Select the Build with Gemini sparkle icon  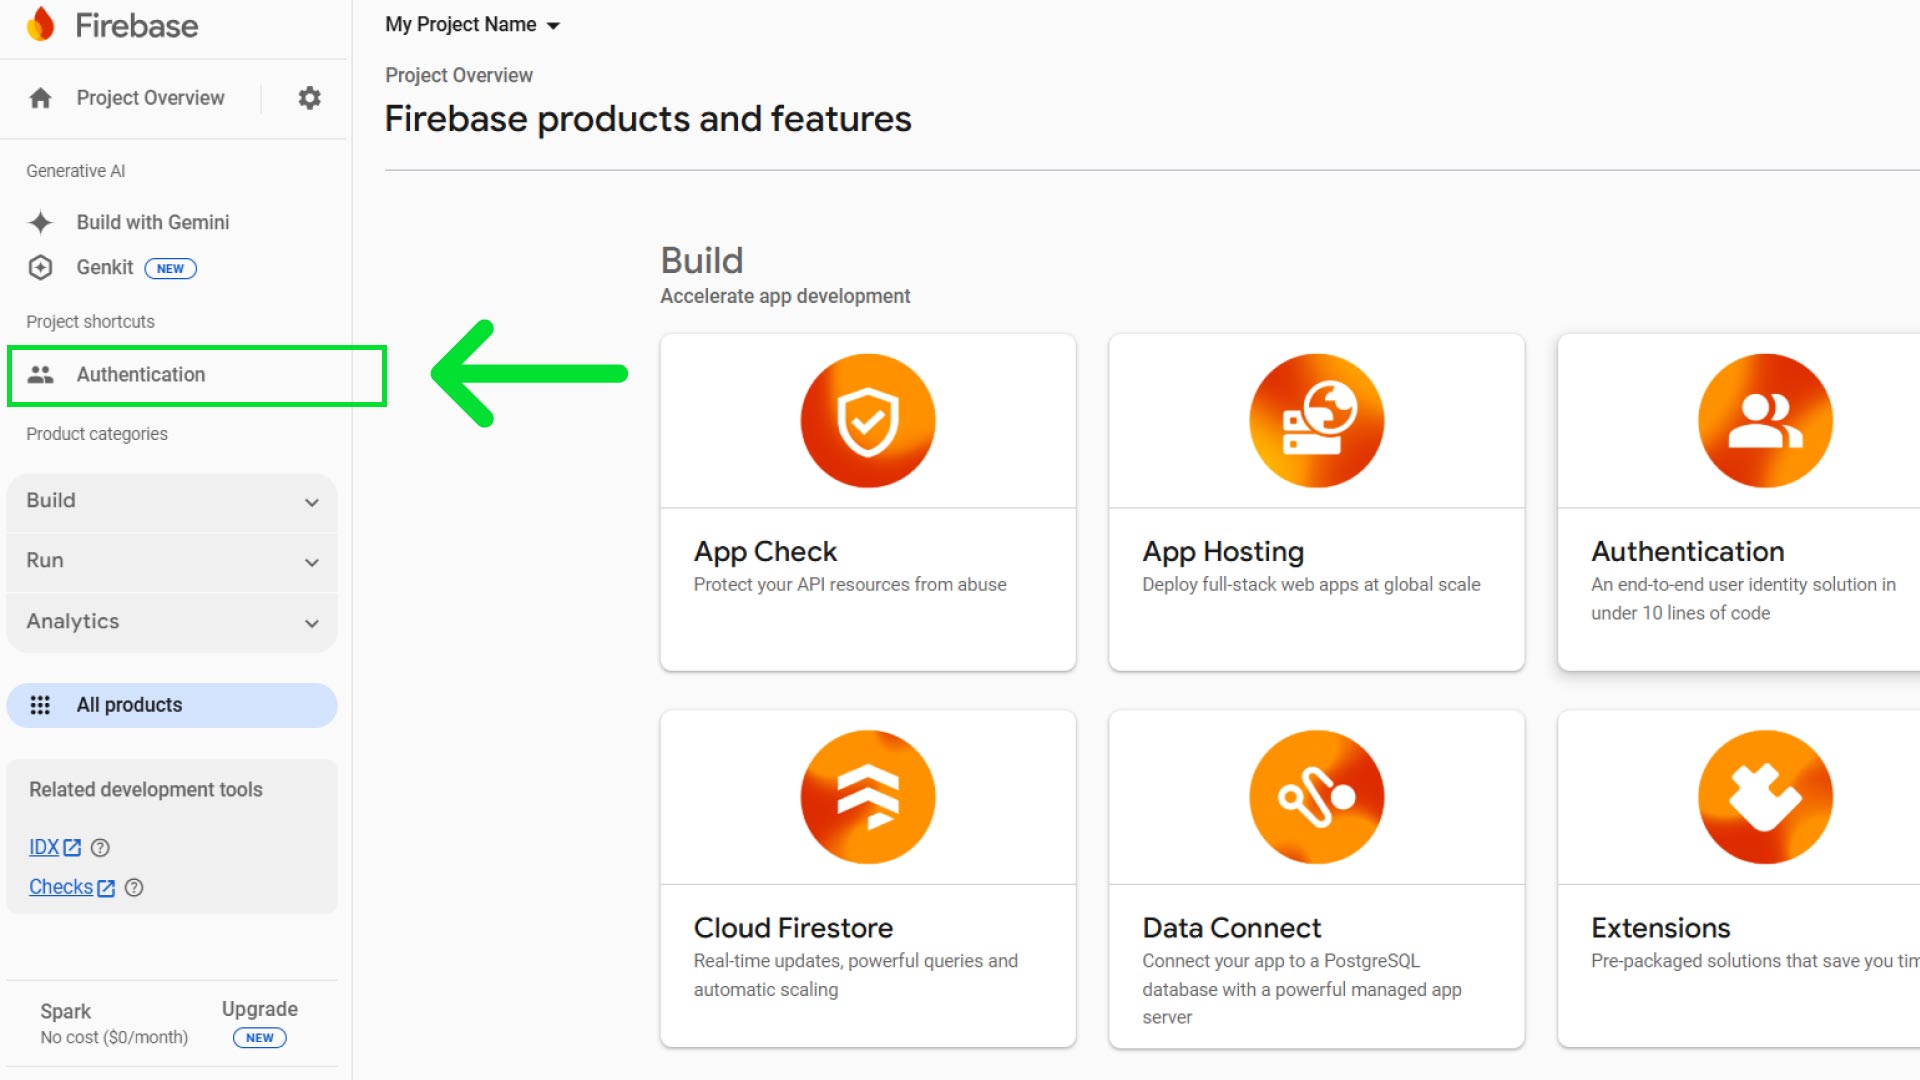pos(41,222)
